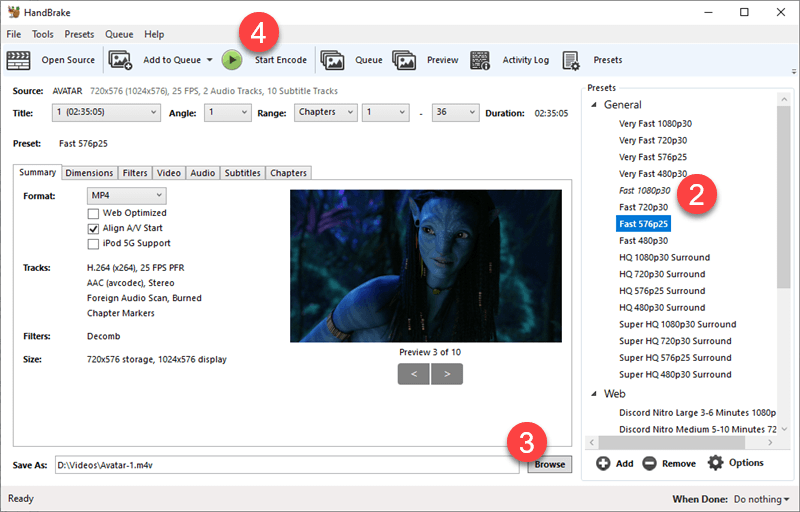This screenshot has width=800, height=512.
Task: Switch to the Chapters tab
Action: 288,173
